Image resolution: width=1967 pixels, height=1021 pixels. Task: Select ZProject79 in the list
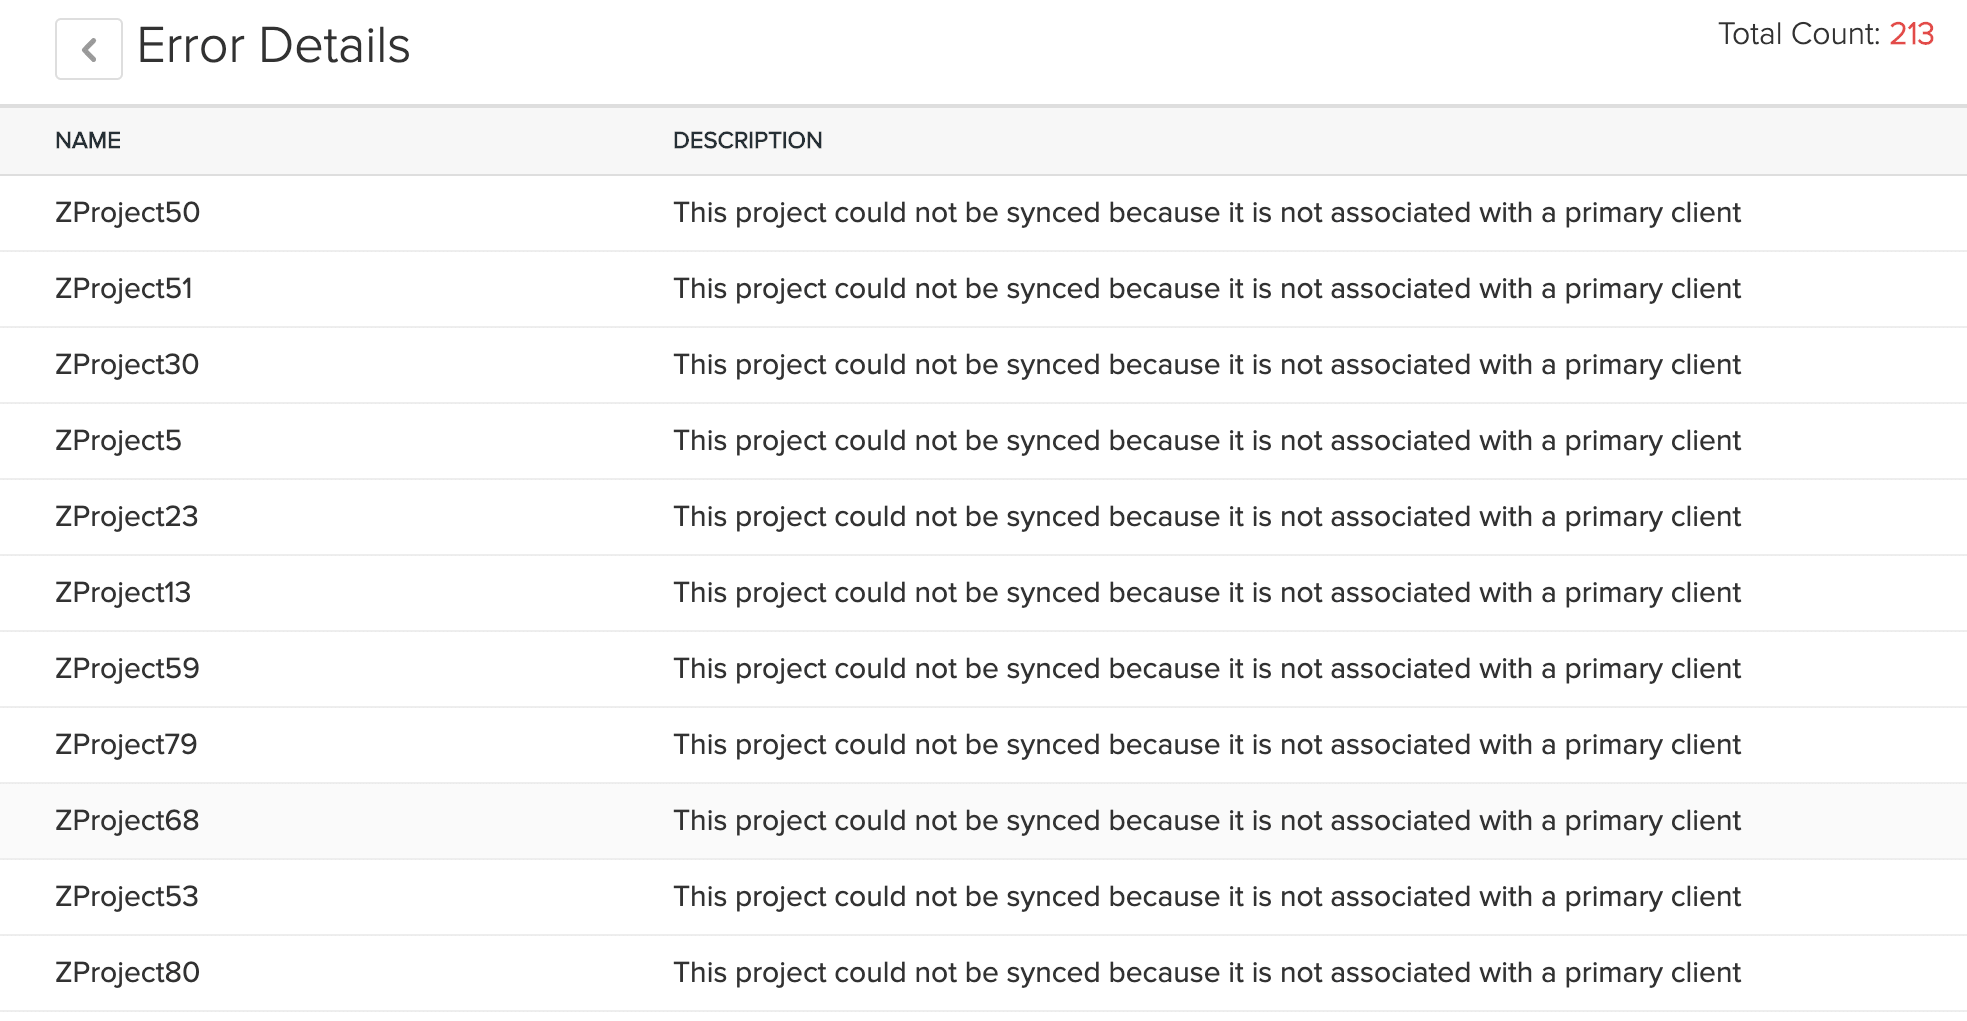(x=126, y=745)
